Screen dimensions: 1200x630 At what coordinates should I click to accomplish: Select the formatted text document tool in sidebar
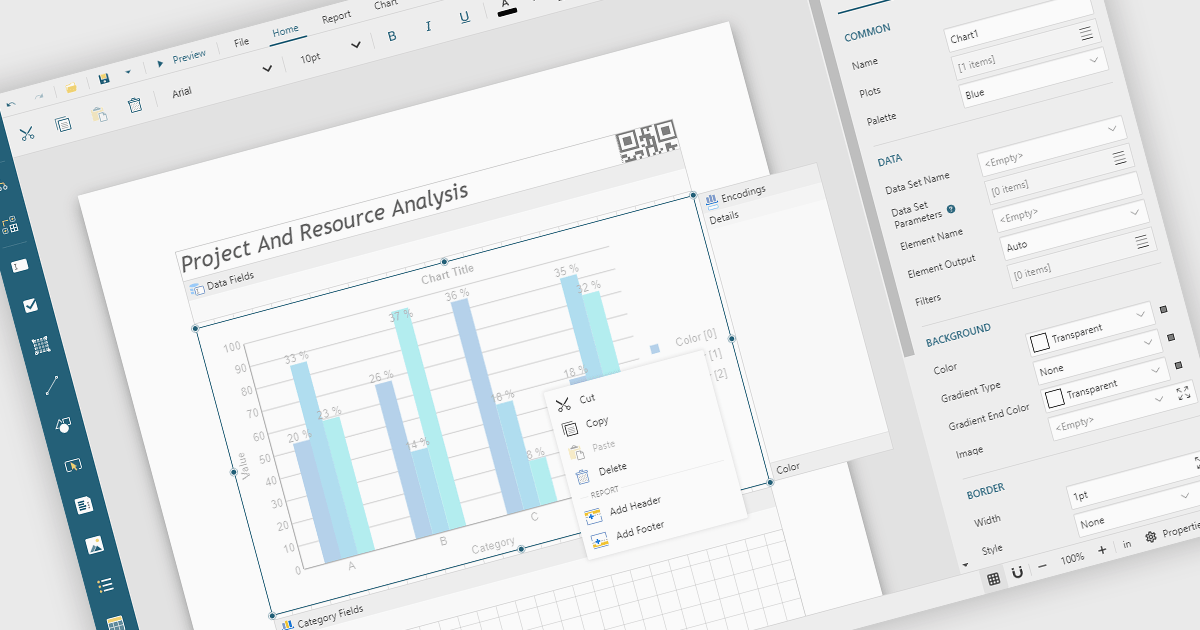(x=84, y=505)
